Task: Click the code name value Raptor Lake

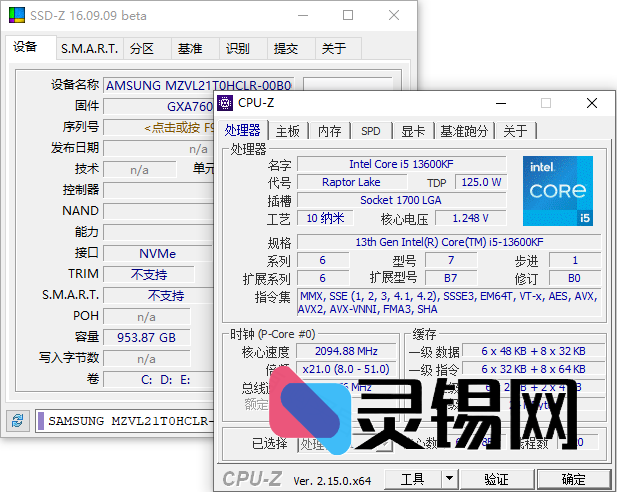Action: tap(351, 182)
